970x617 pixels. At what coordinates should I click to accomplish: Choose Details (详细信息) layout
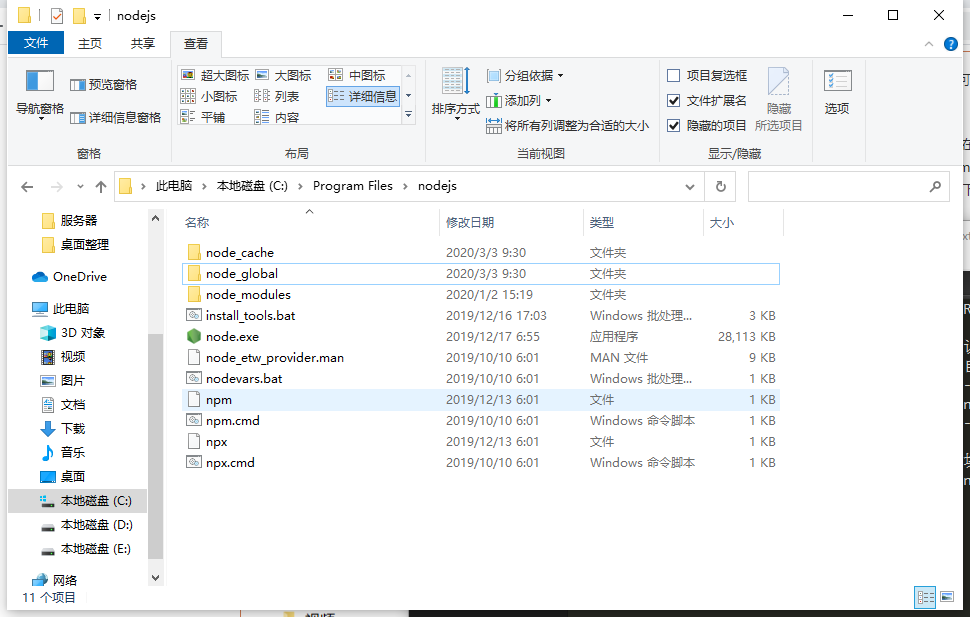point(363,97)
